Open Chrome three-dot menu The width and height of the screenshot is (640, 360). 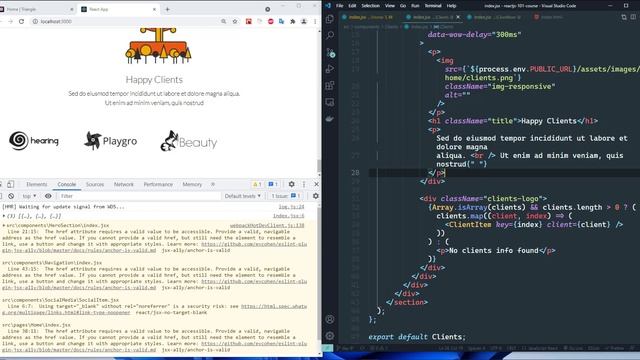[315, 21]
